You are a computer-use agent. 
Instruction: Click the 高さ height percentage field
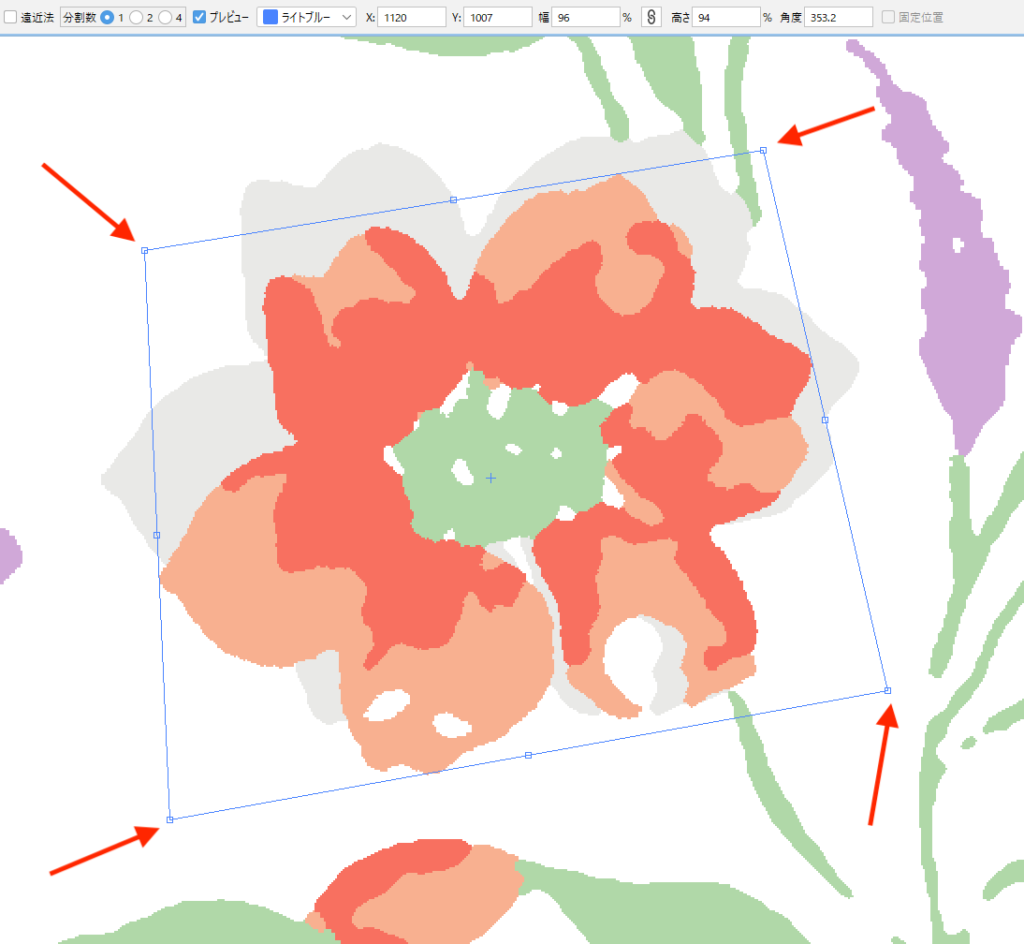726,17
